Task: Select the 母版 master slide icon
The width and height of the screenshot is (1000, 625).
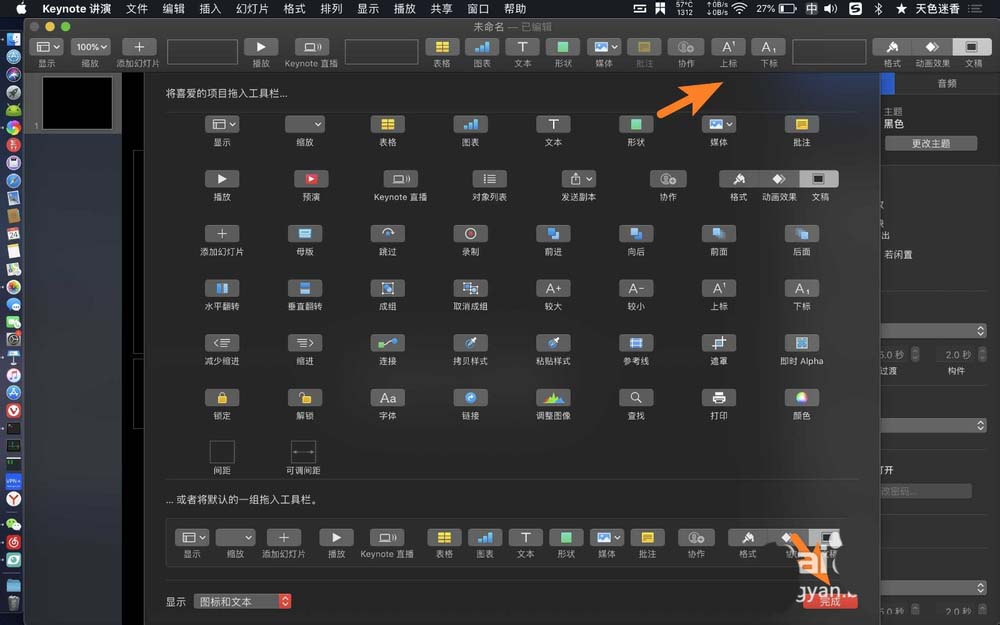Action: (x=305, y=234)
